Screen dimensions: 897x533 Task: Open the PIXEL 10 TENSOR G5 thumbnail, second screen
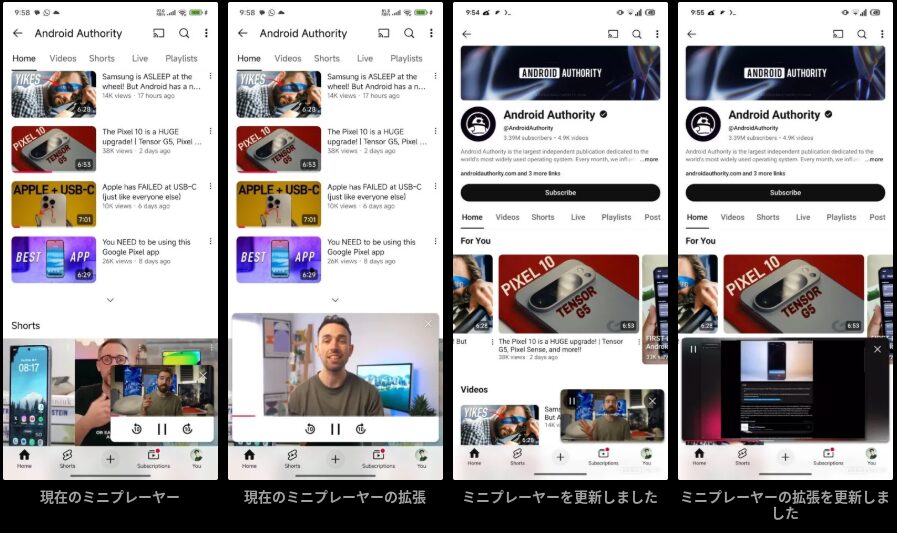tap(279, 149)
